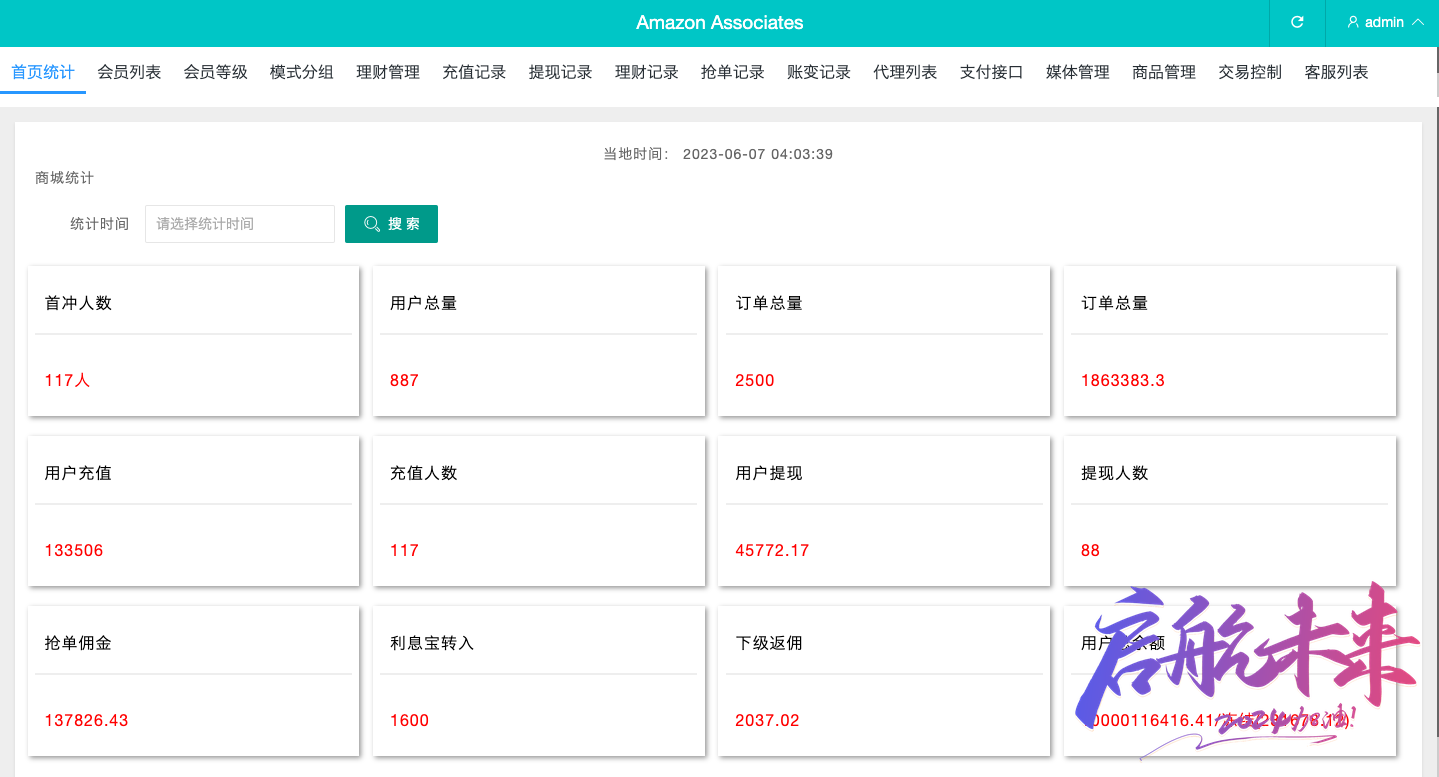Viewport: 1439px width, 777px height.
Task: Click the value 45772.17
Action: 772,550
